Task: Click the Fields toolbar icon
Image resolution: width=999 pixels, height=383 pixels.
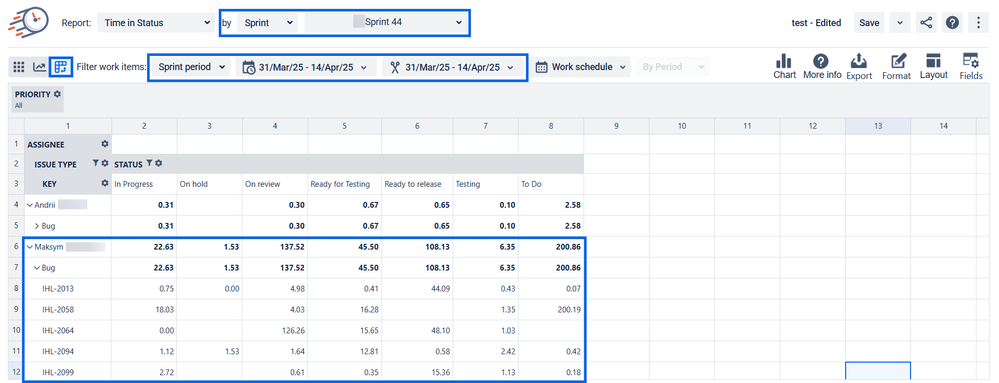Action: 971,67
